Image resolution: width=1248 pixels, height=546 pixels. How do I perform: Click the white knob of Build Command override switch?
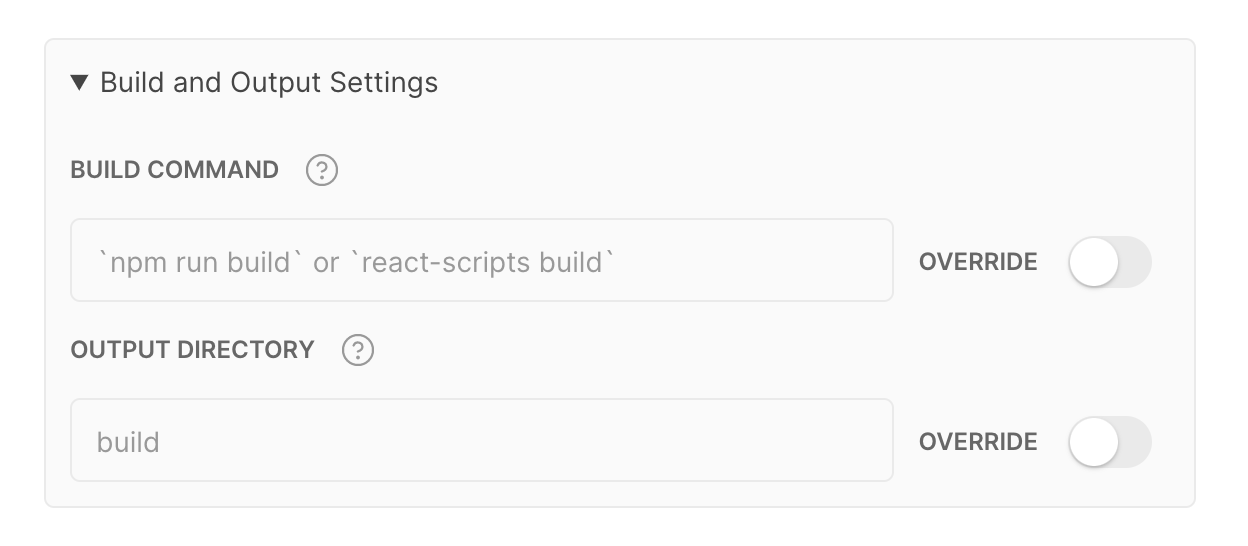(1093, 262)
